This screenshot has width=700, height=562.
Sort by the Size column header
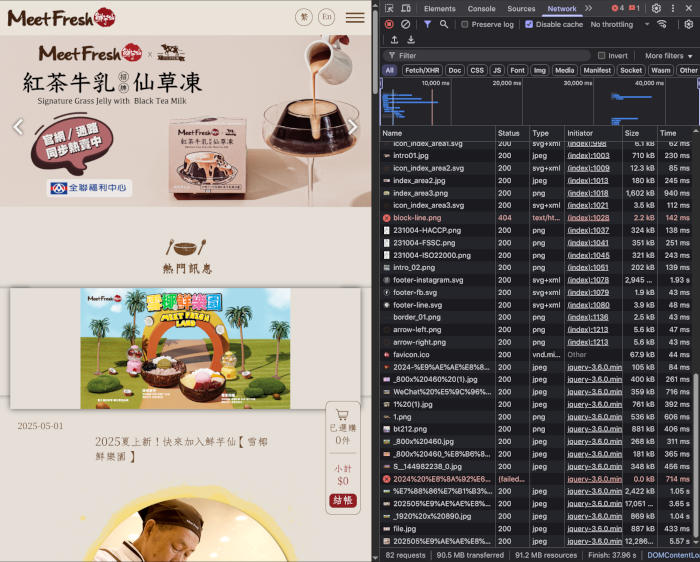click(640, 133)
